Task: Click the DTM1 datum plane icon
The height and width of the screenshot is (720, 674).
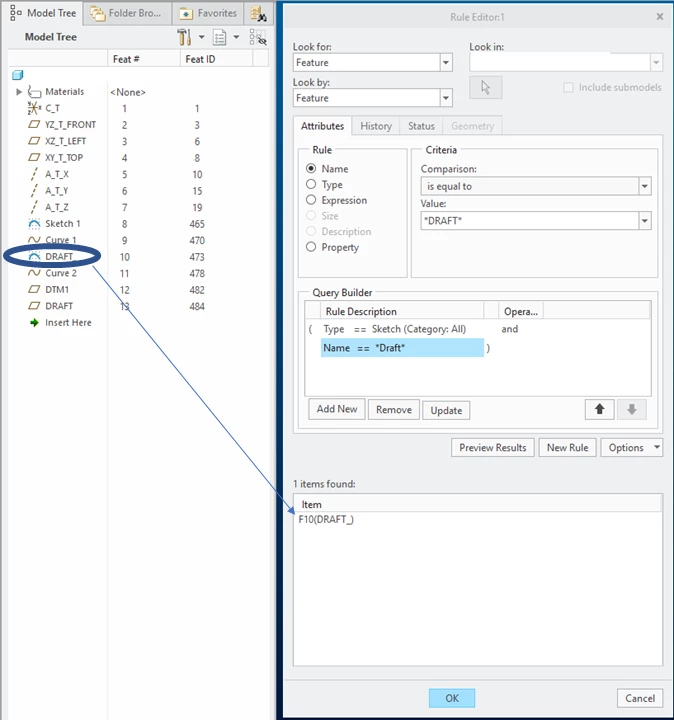Action: 34,289
